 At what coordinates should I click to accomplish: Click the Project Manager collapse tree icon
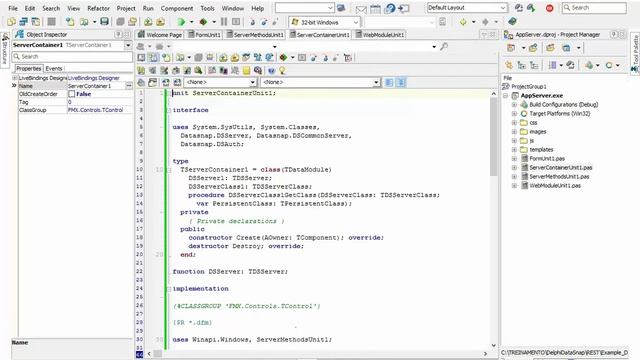[533, 65]
